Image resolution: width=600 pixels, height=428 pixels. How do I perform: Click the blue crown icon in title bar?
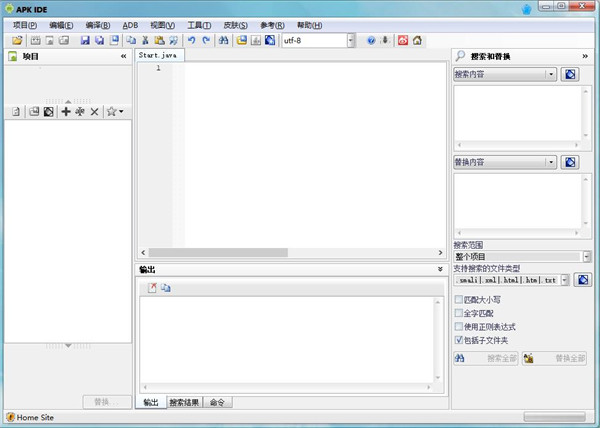527,9
